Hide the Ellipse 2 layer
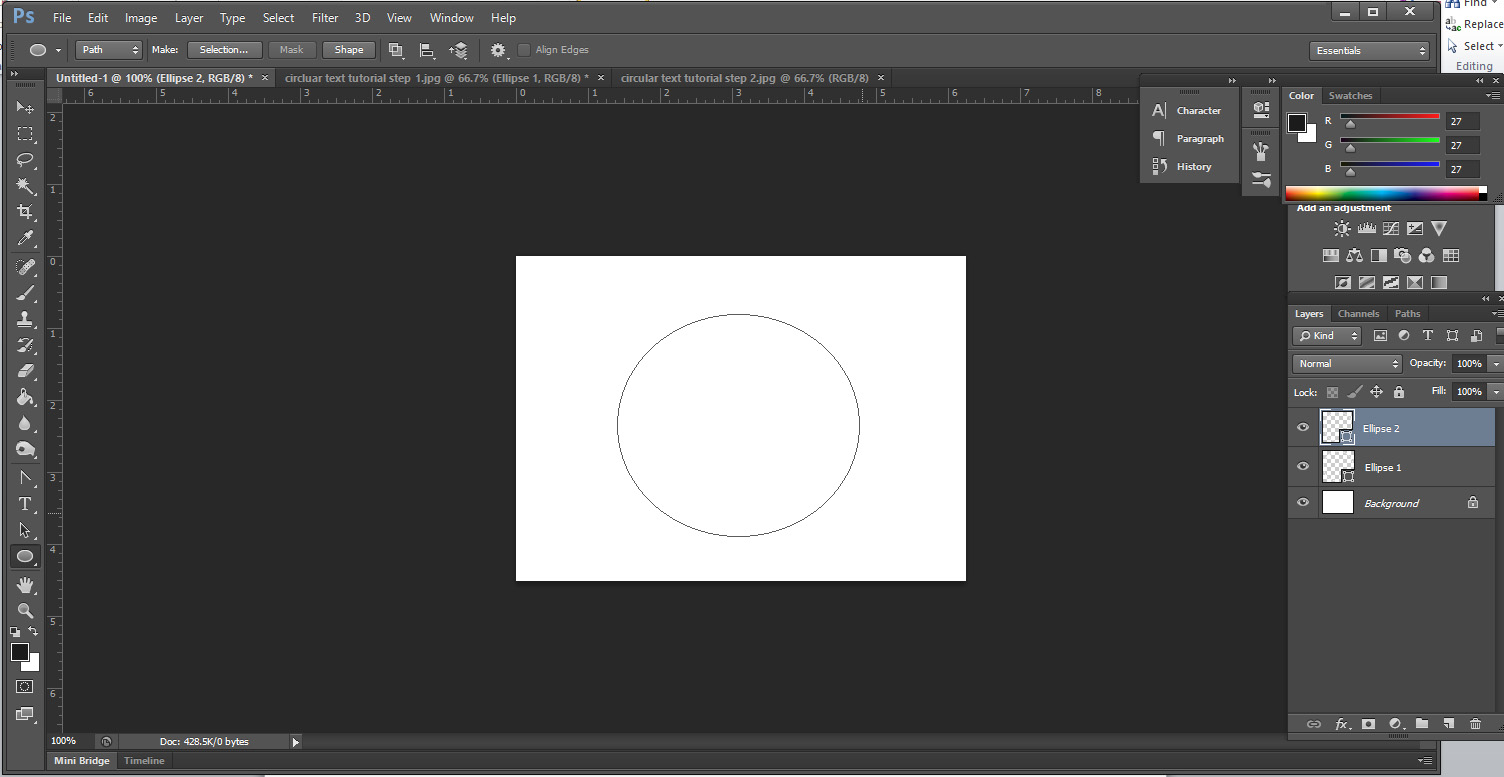 click(1302, 428)
